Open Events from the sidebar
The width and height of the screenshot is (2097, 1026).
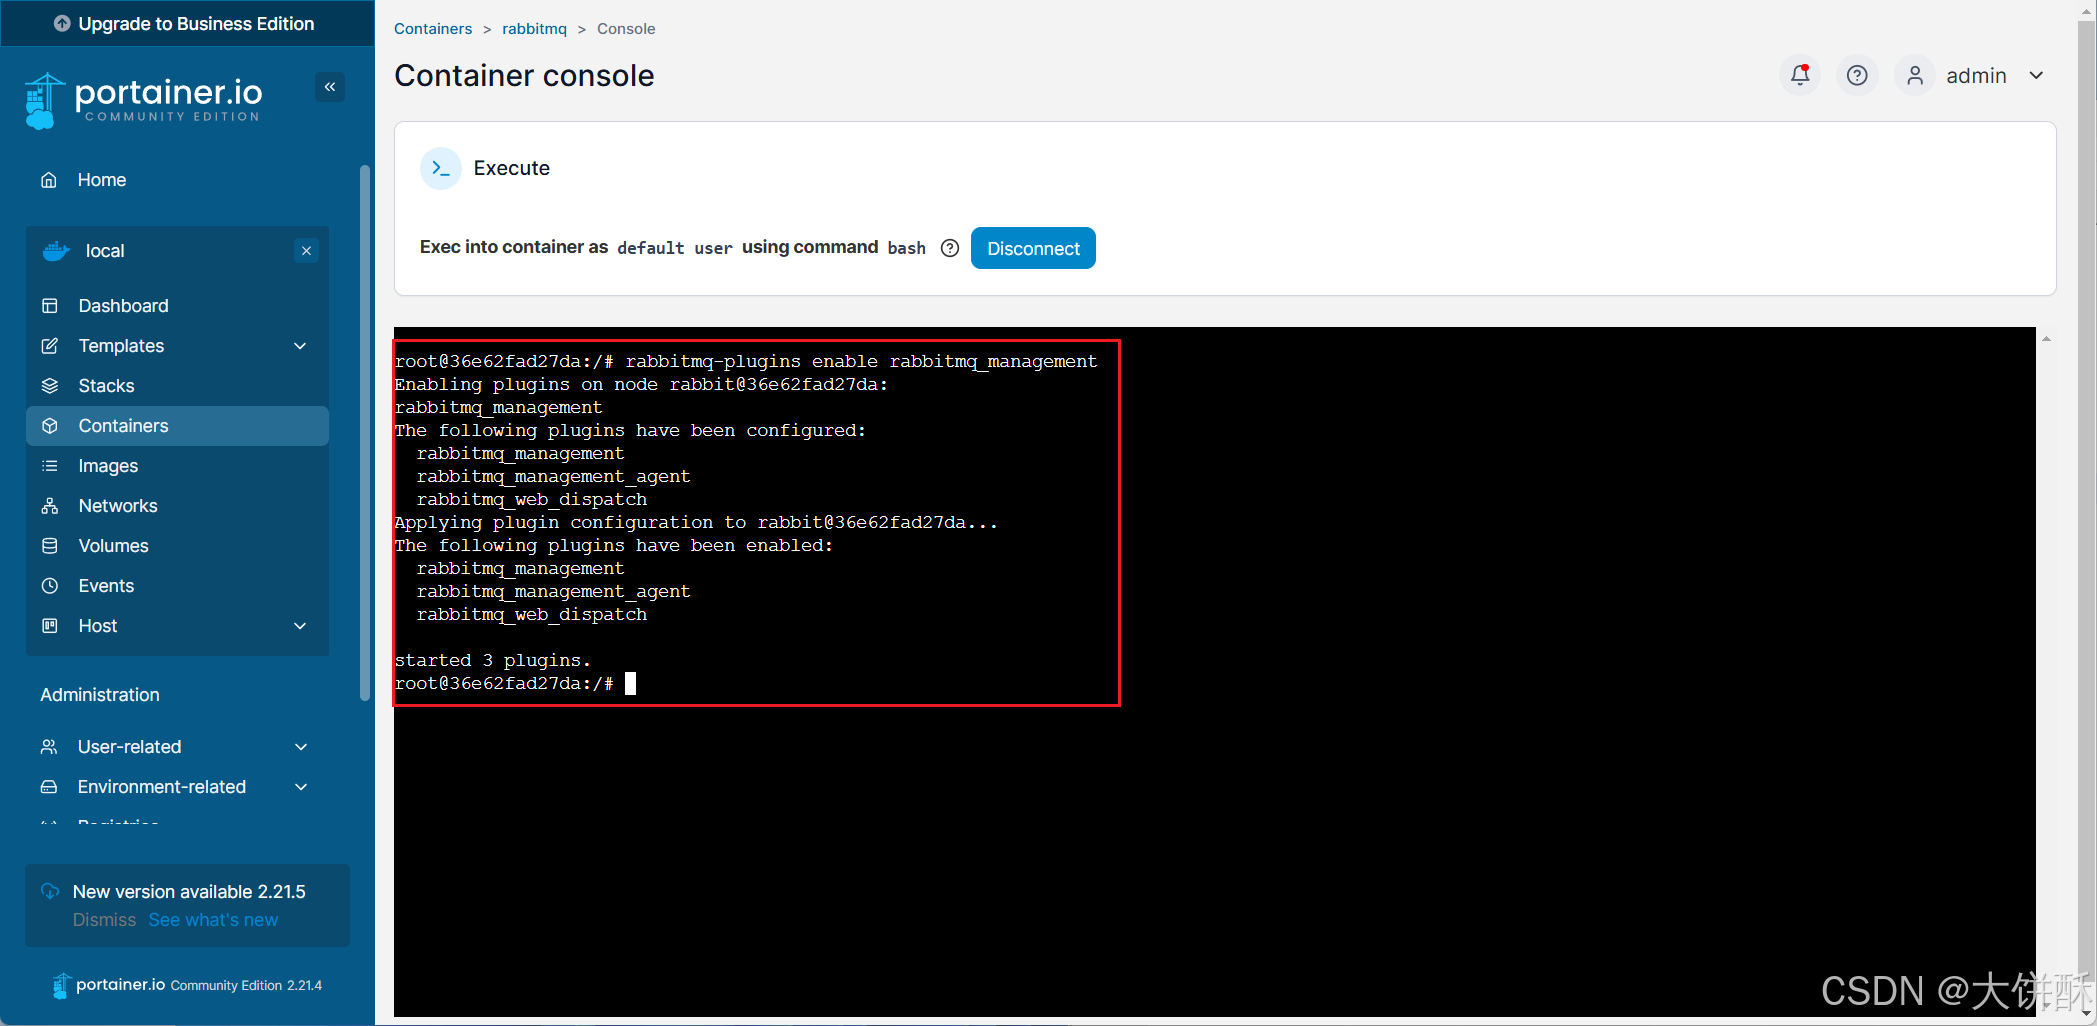(178, 586)
